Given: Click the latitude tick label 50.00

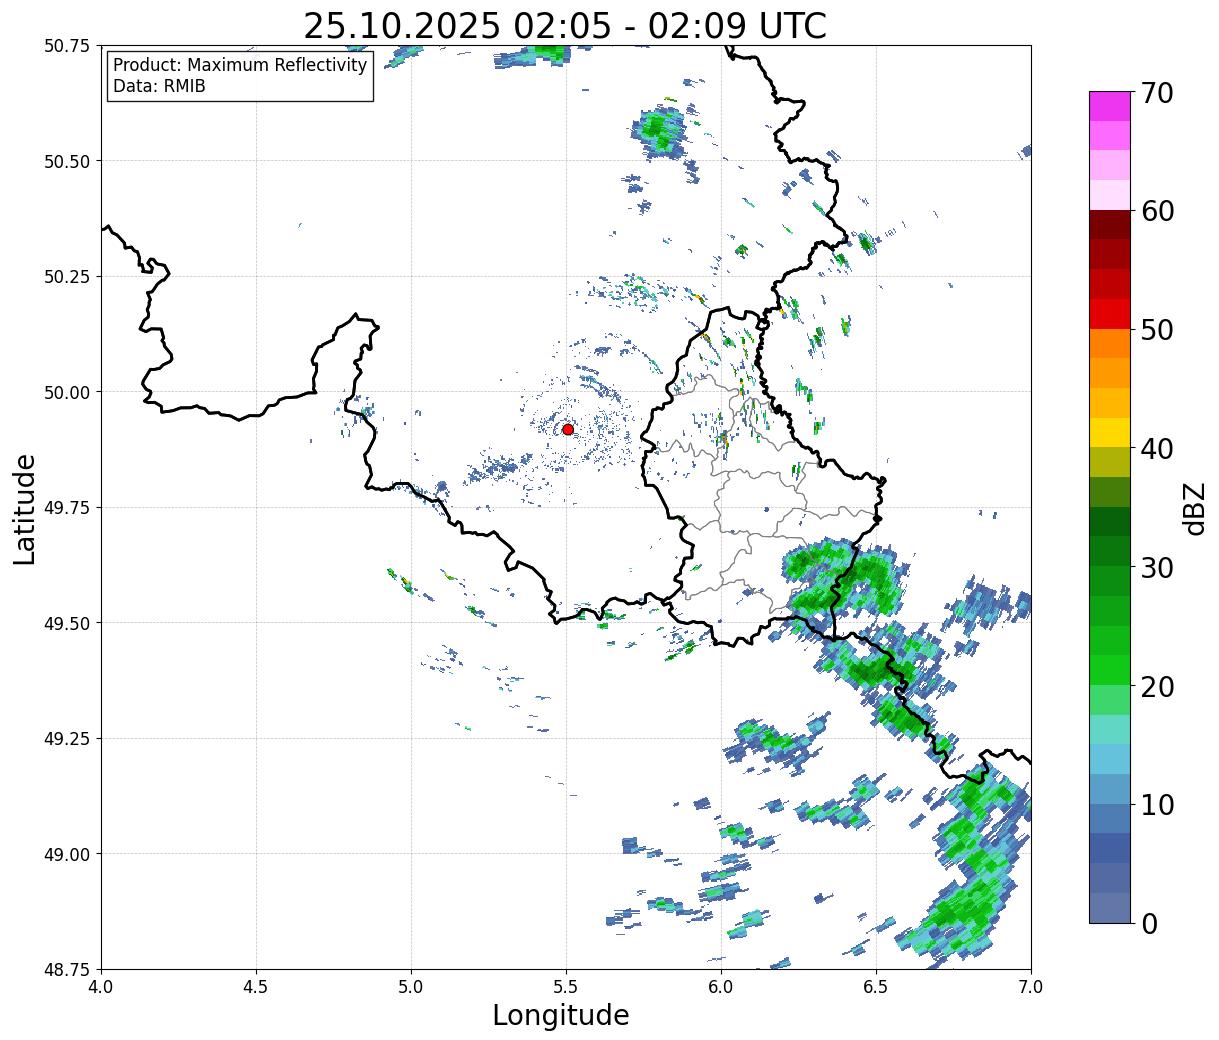Looking at the screenshot, I should (x=67, y=392).
